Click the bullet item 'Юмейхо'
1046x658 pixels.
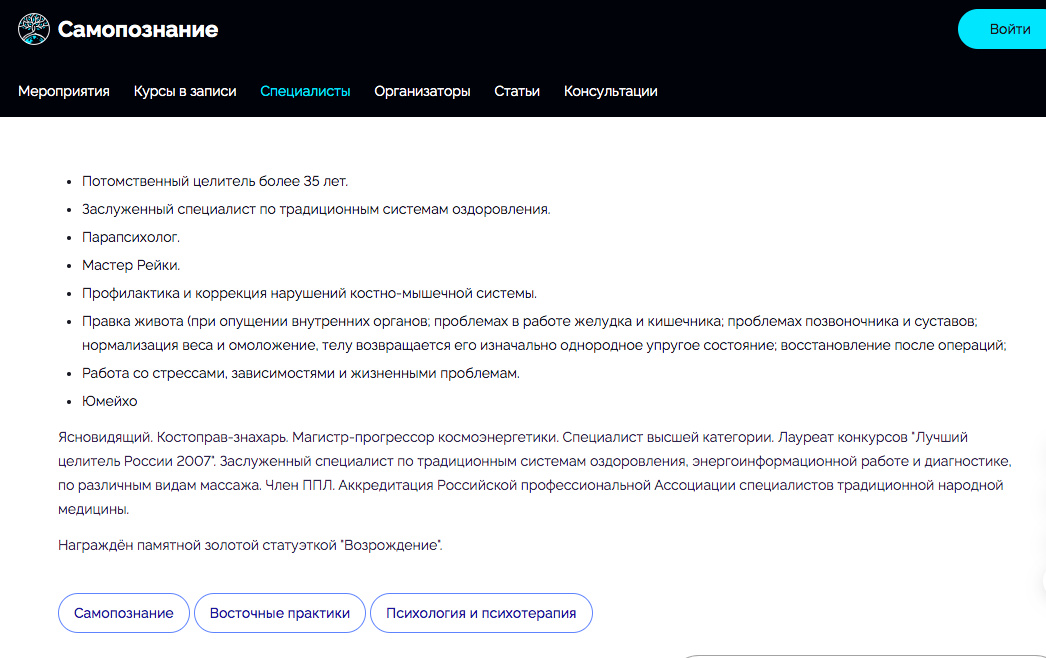click(x=109, y=402)
